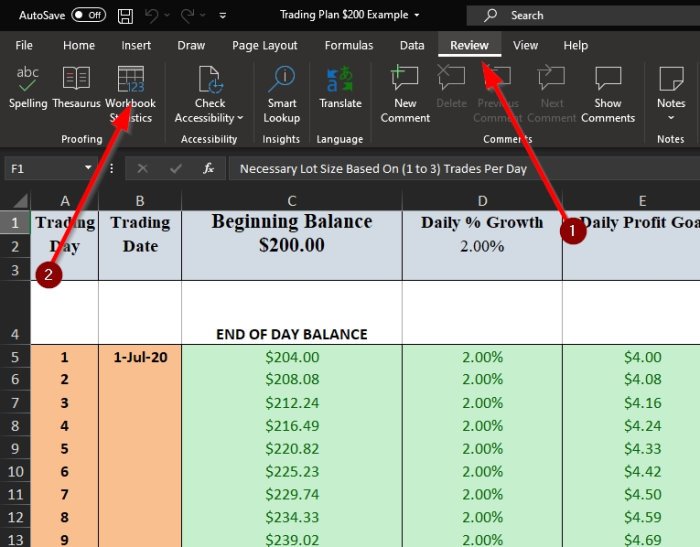Open the workbook title dropdown arrow

click(417, 15)
